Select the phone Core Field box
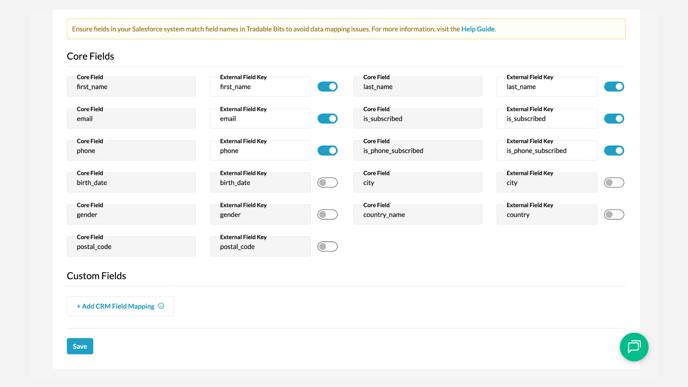This screenshot has height=387, width=688. (131, 150)
